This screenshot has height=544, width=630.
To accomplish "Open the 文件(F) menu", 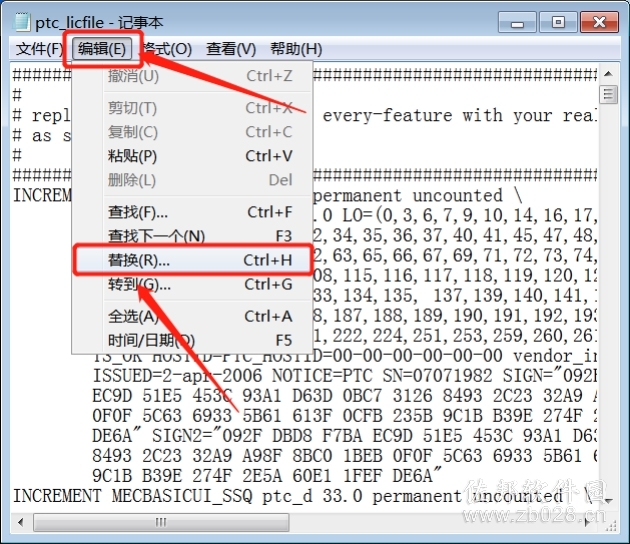I will coord(39,49).
